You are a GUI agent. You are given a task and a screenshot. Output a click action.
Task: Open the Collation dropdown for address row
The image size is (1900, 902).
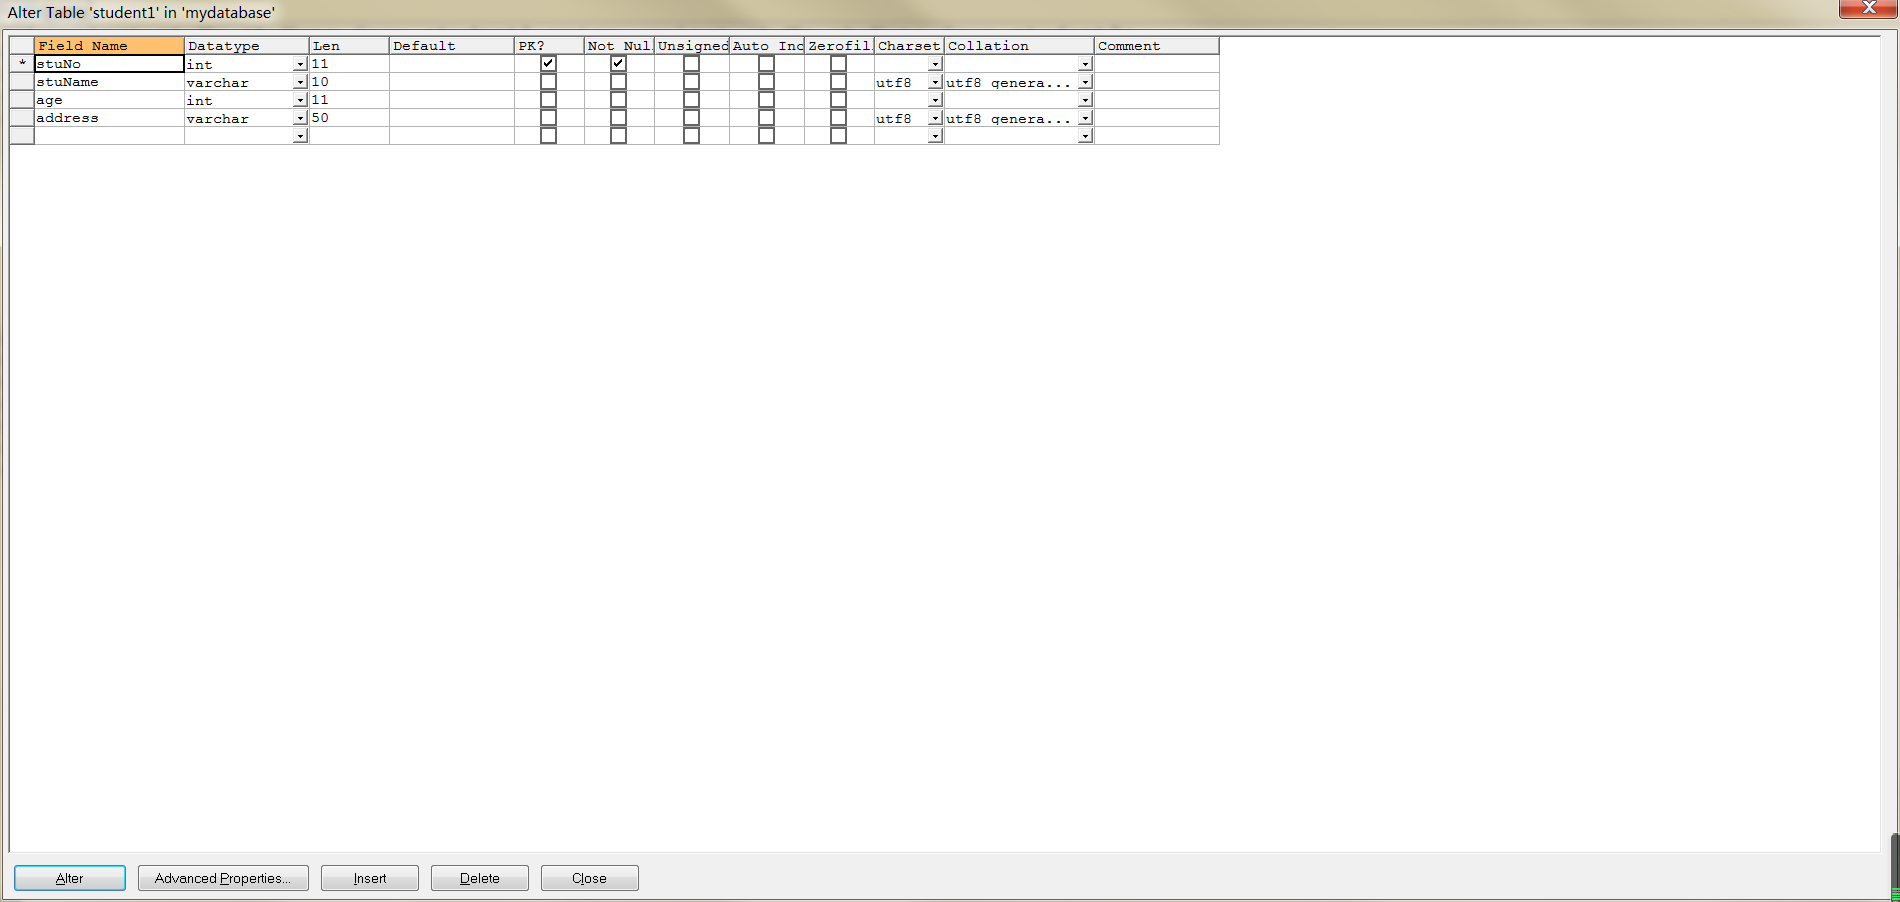pos(1085,118)
